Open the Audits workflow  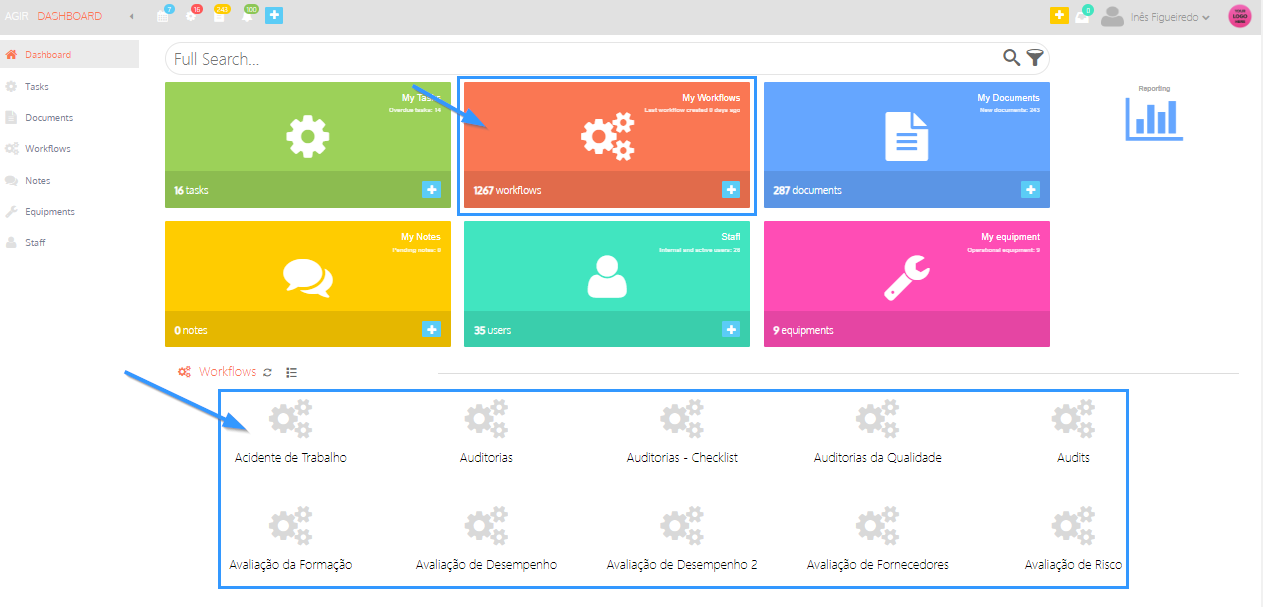point(1073,432)
